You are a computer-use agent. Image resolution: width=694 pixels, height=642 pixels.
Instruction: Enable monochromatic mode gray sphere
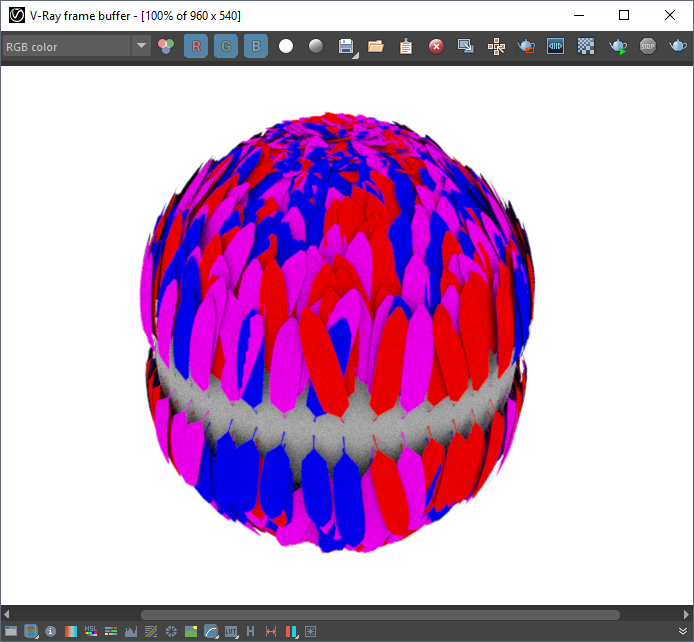tap(316, 46)
